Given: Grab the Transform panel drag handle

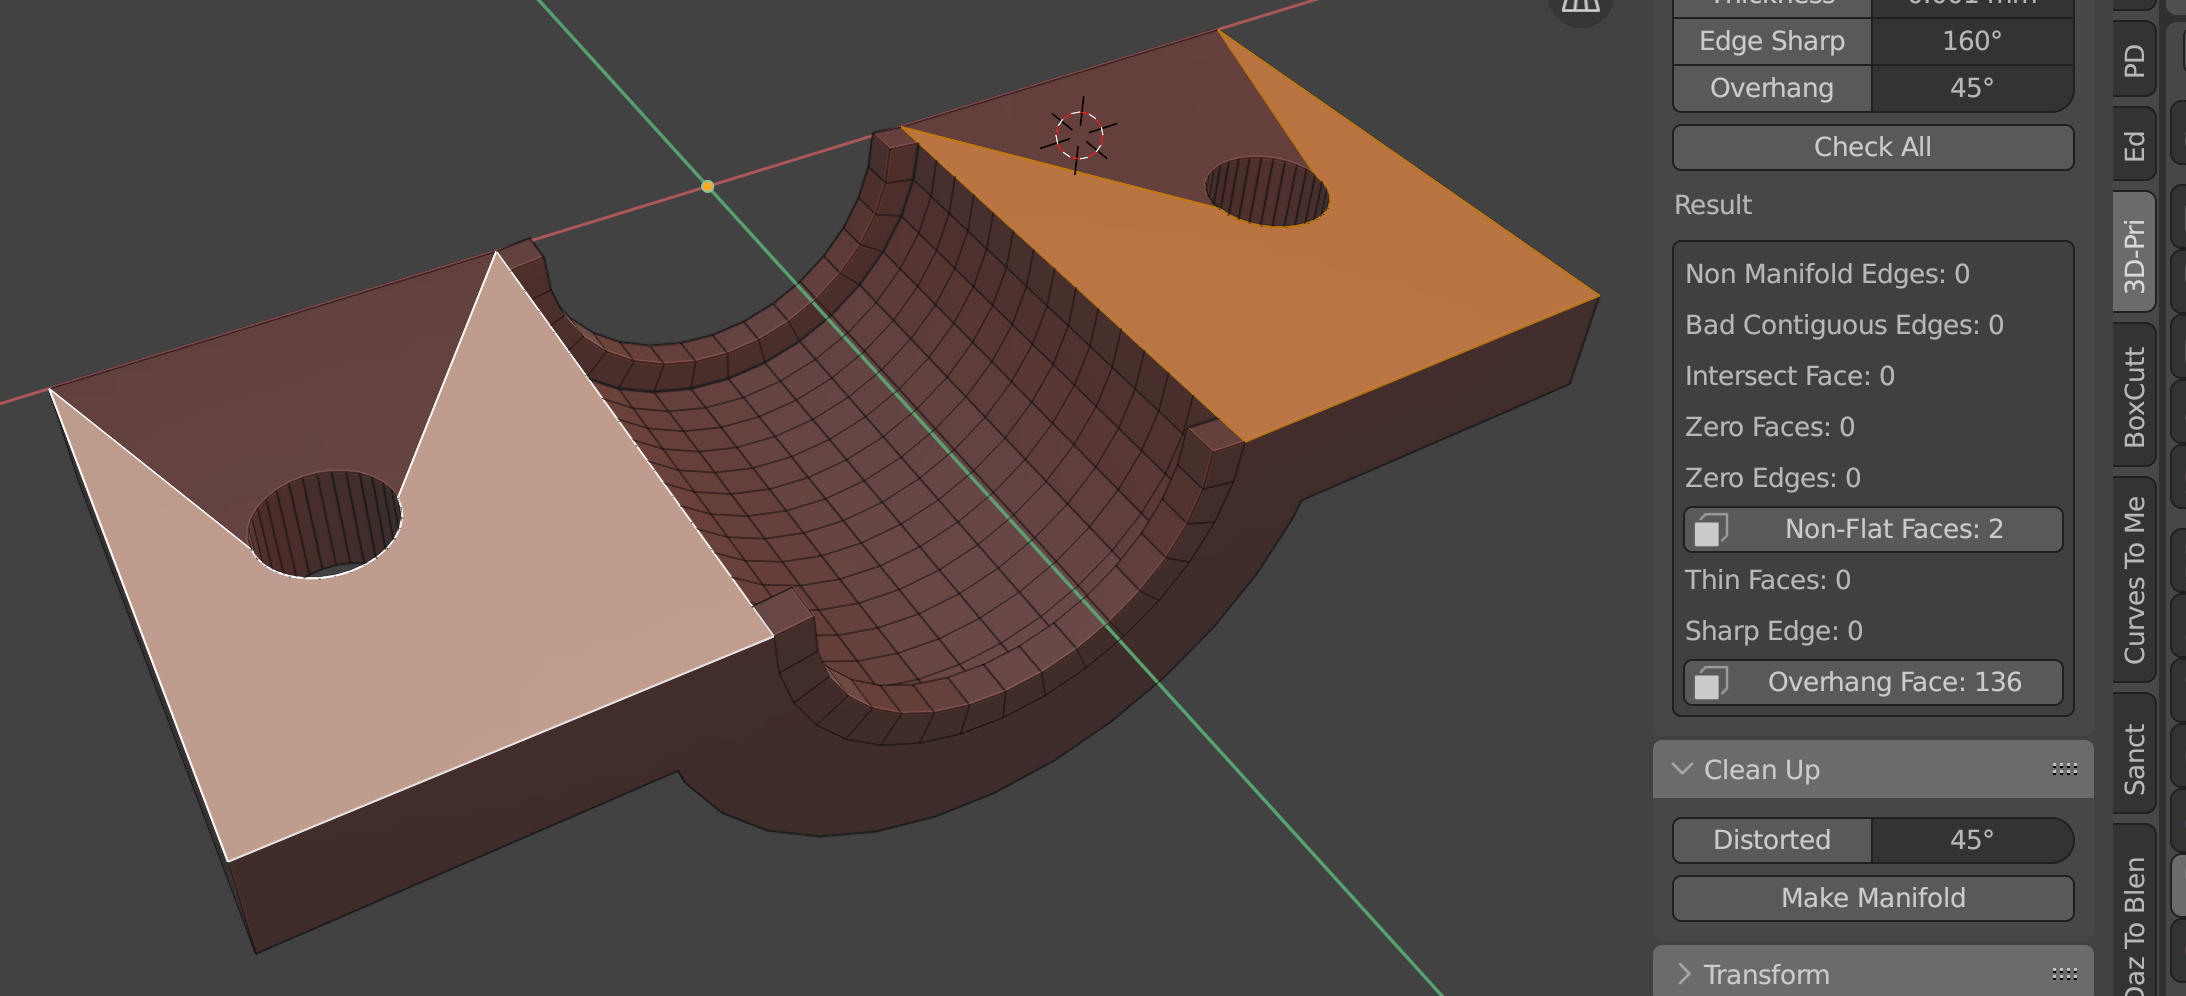Looking at the screenshot, I should coord(2064,973).
